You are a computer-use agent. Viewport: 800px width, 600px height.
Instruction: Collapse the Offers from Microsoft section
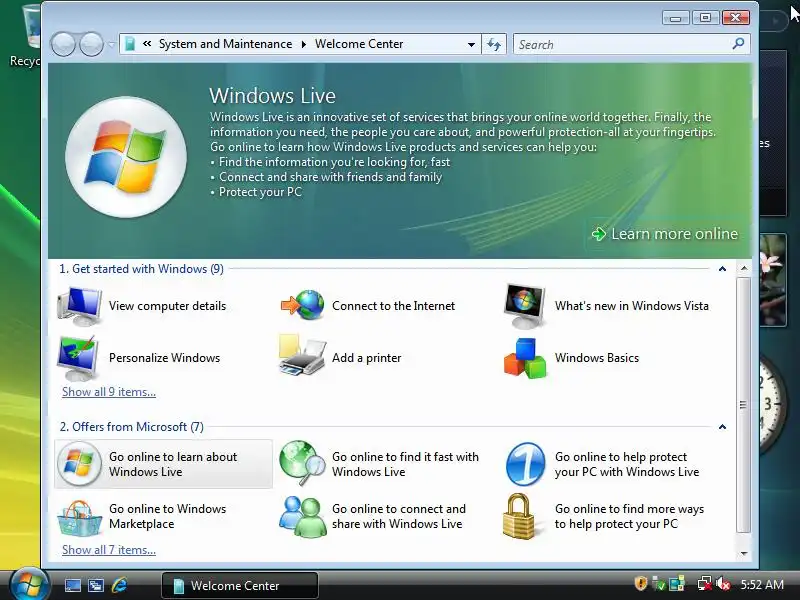(722, 427)
